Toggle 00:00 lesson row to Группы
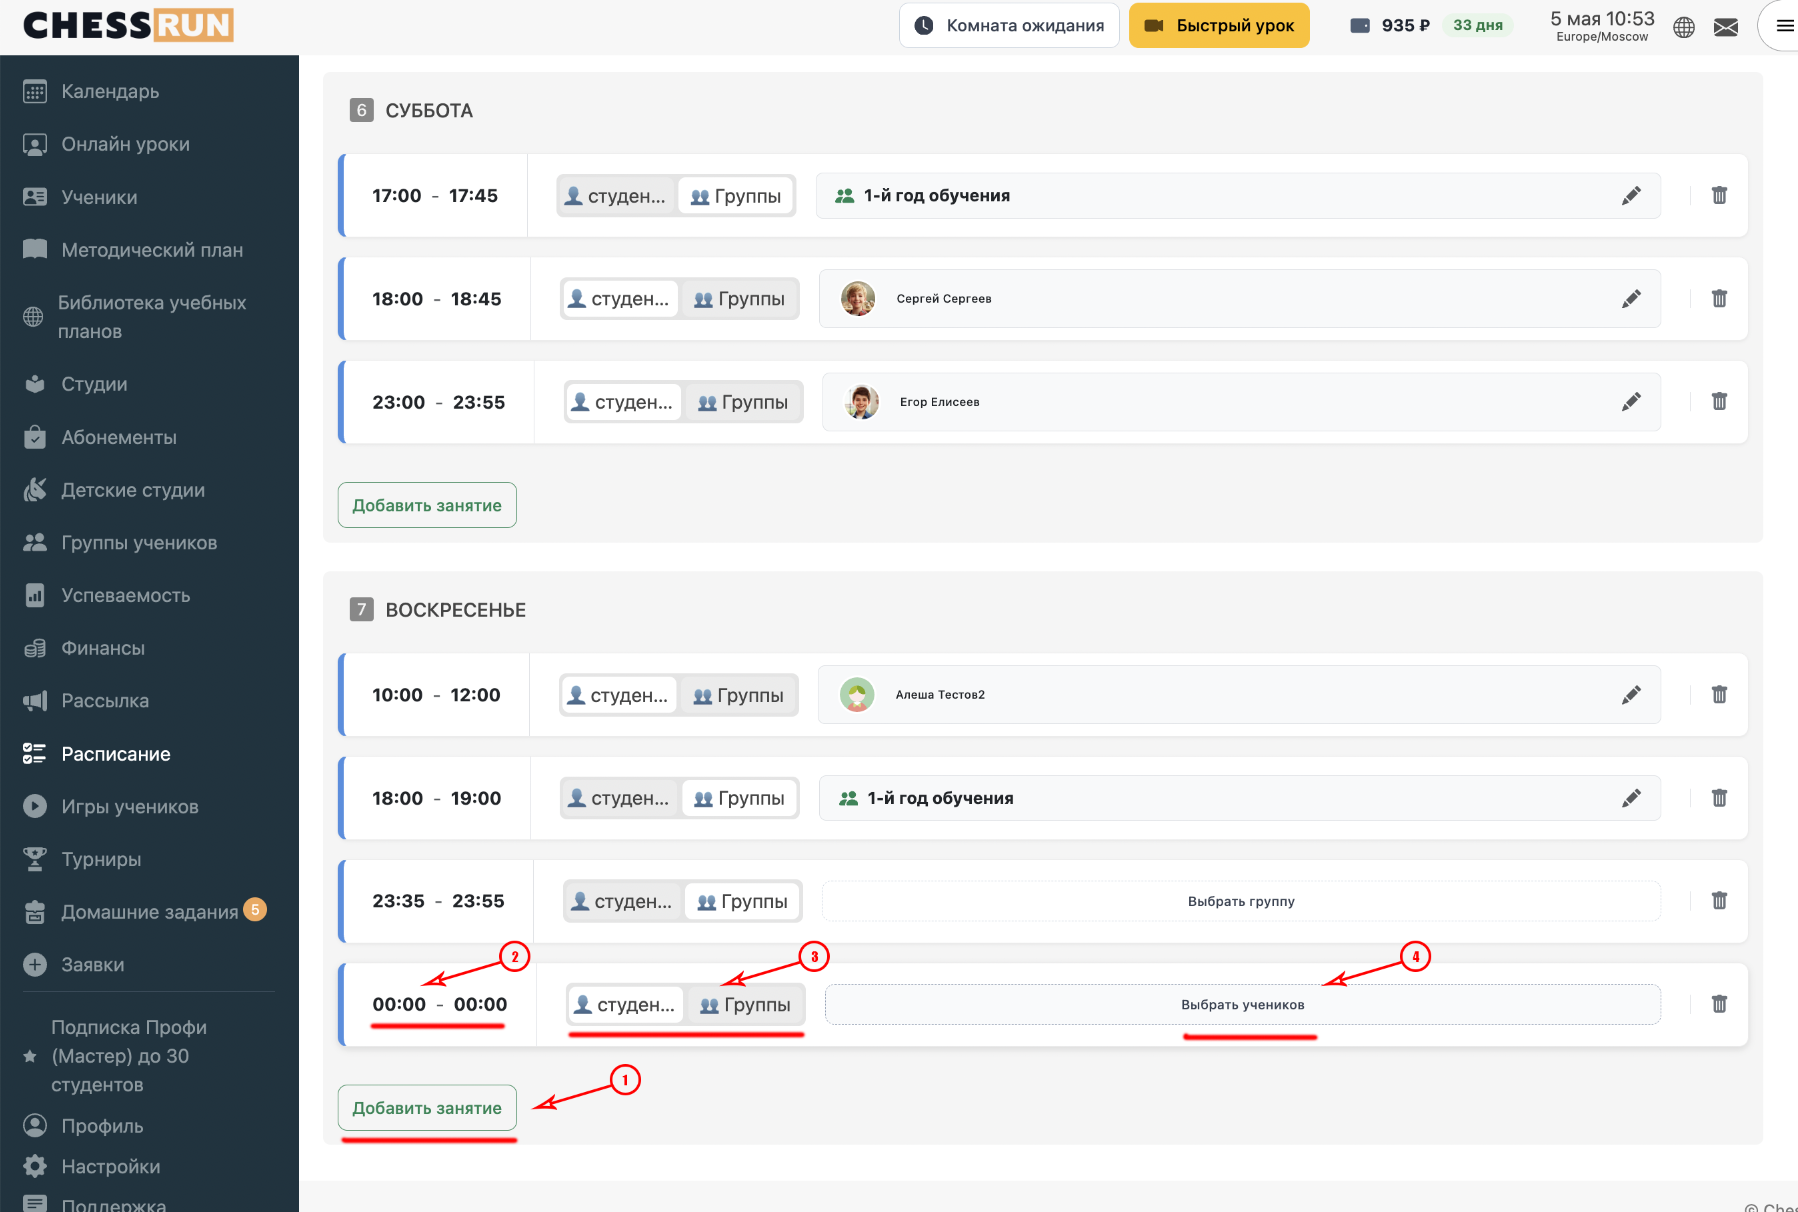The width and height of the screenshot is (1798, 1212). (745, 1005)
